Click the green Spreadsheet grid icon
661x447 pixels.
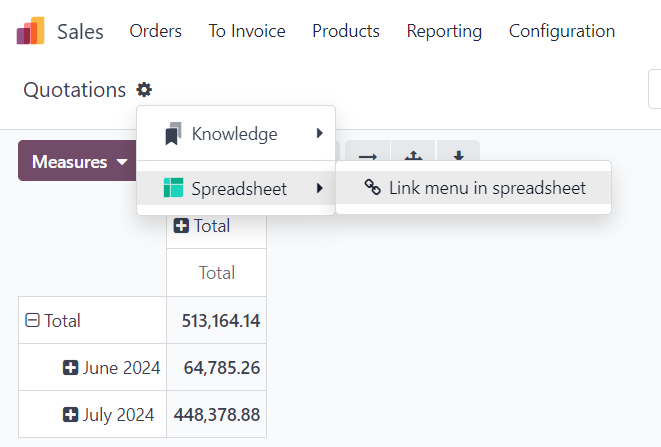(x=173, y=188)
